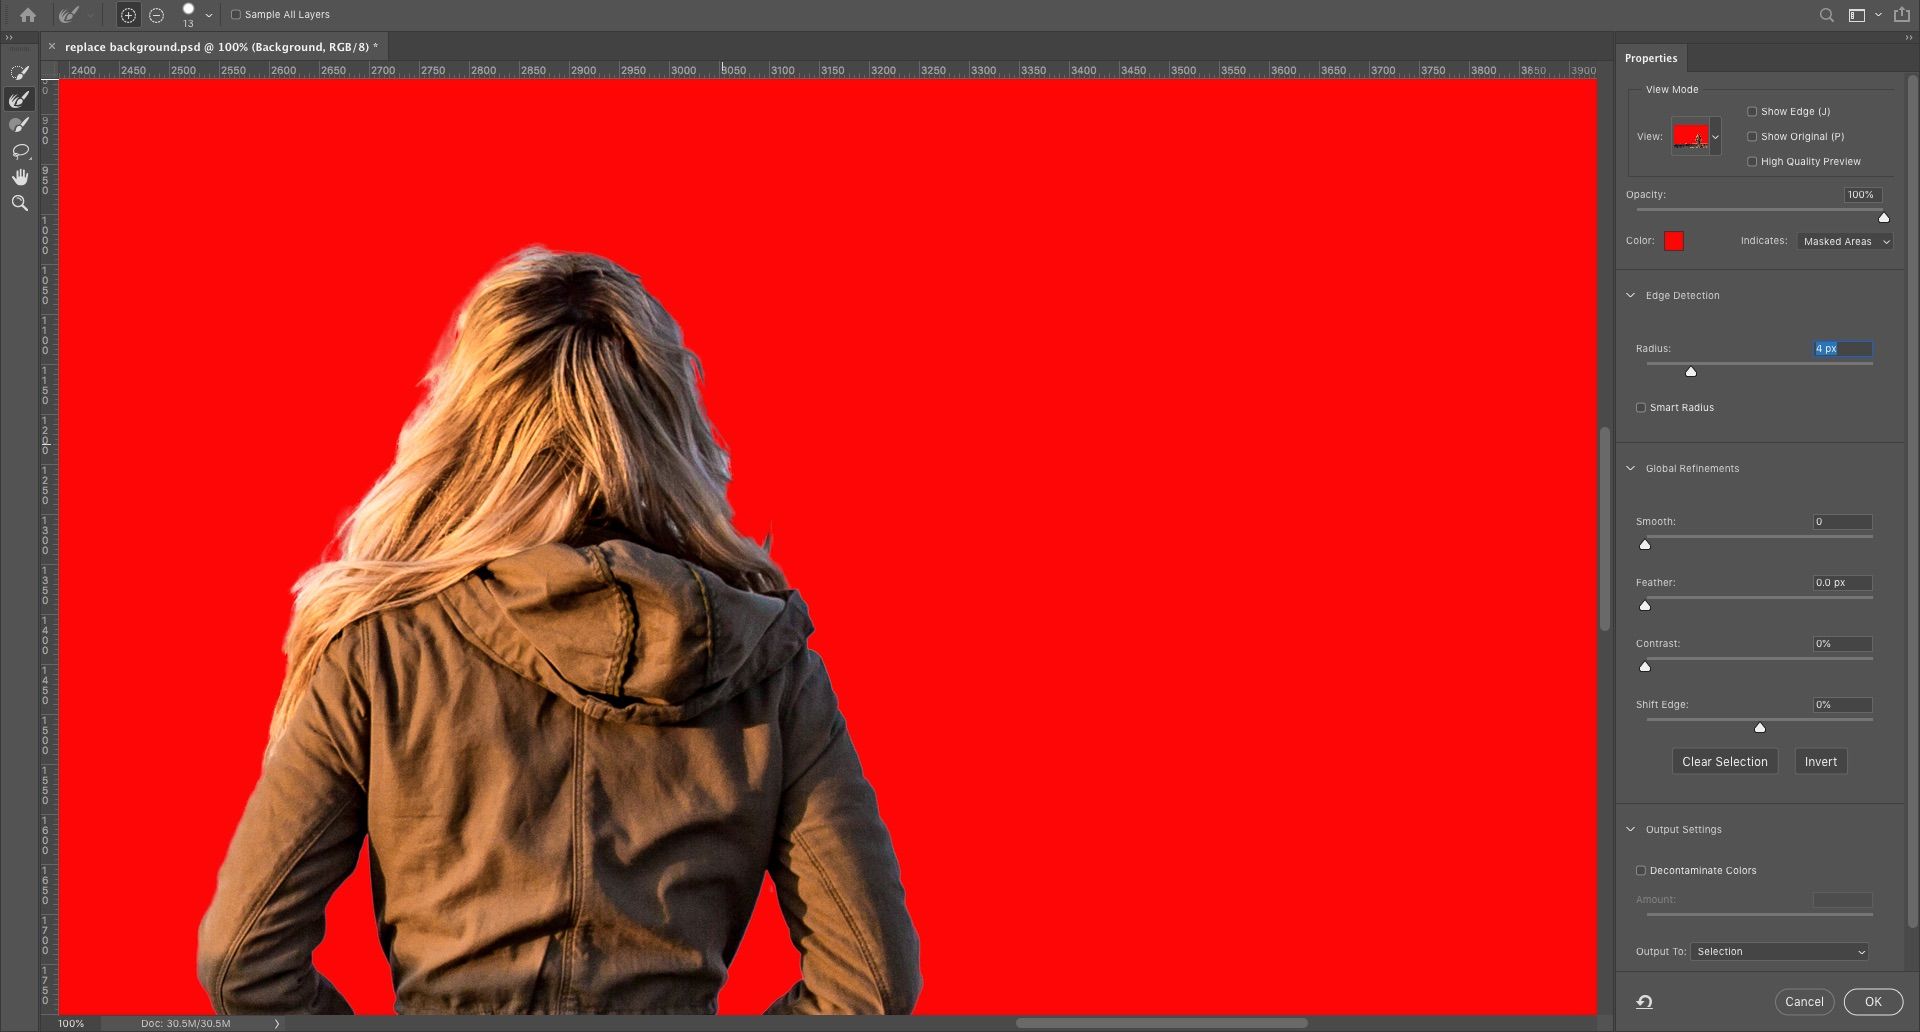Collapse the Properties panel double-arrow
1920x1032 pixels.
click(x=1908, y=38)
